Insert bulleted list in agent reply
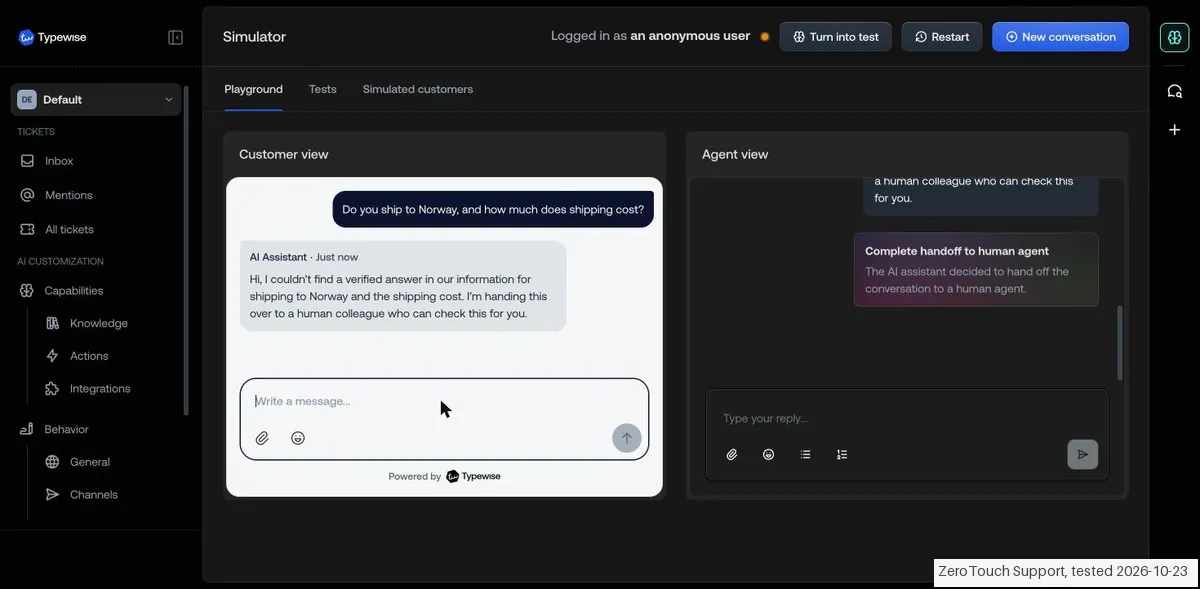Image resolution: width=1200 pixels, height=589 pixels. pos(805,454)
